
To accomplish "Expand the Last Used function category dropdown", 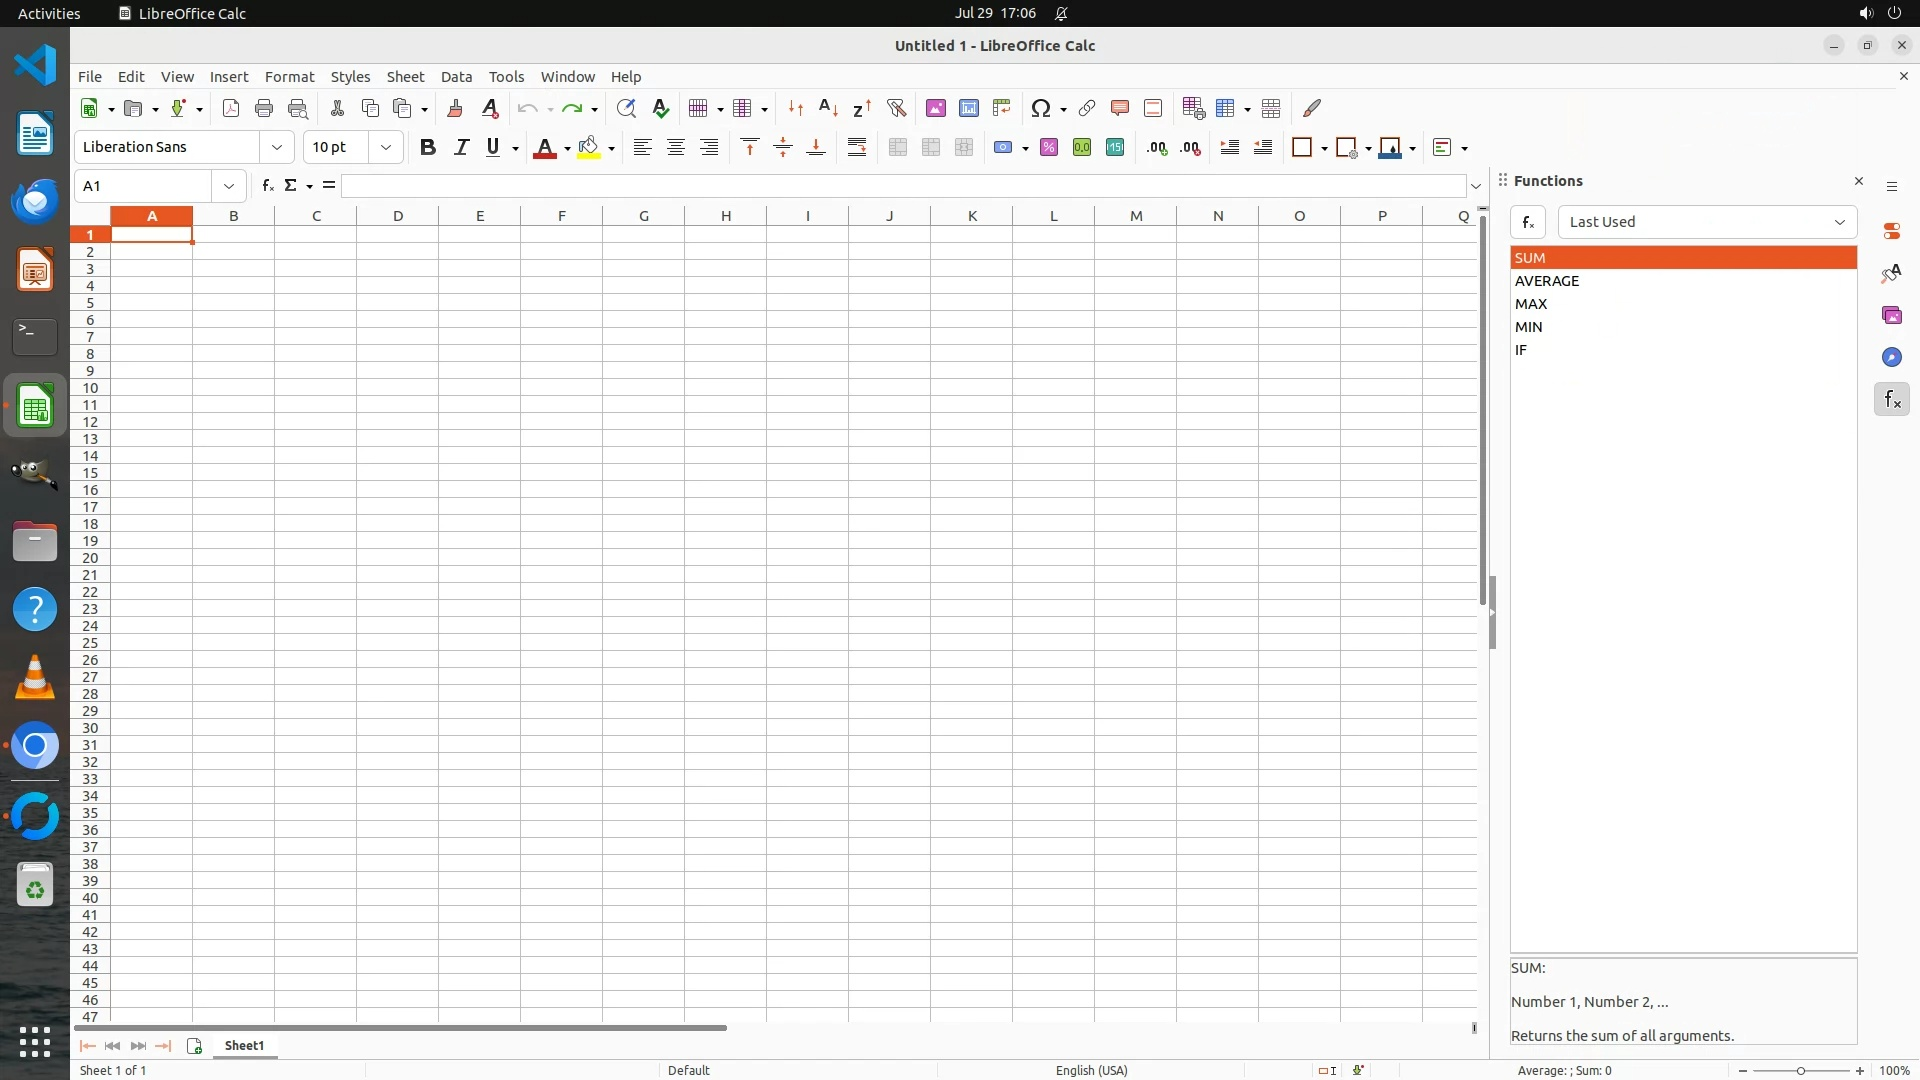I will coord(1838,222).
